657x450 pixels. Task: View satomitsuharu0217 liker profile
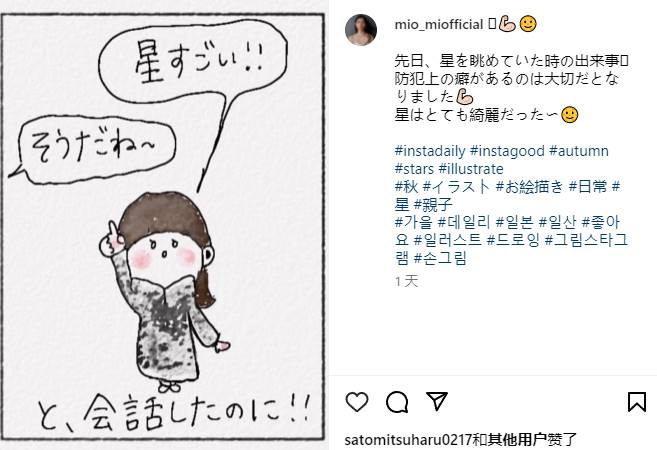pos(408,440)
